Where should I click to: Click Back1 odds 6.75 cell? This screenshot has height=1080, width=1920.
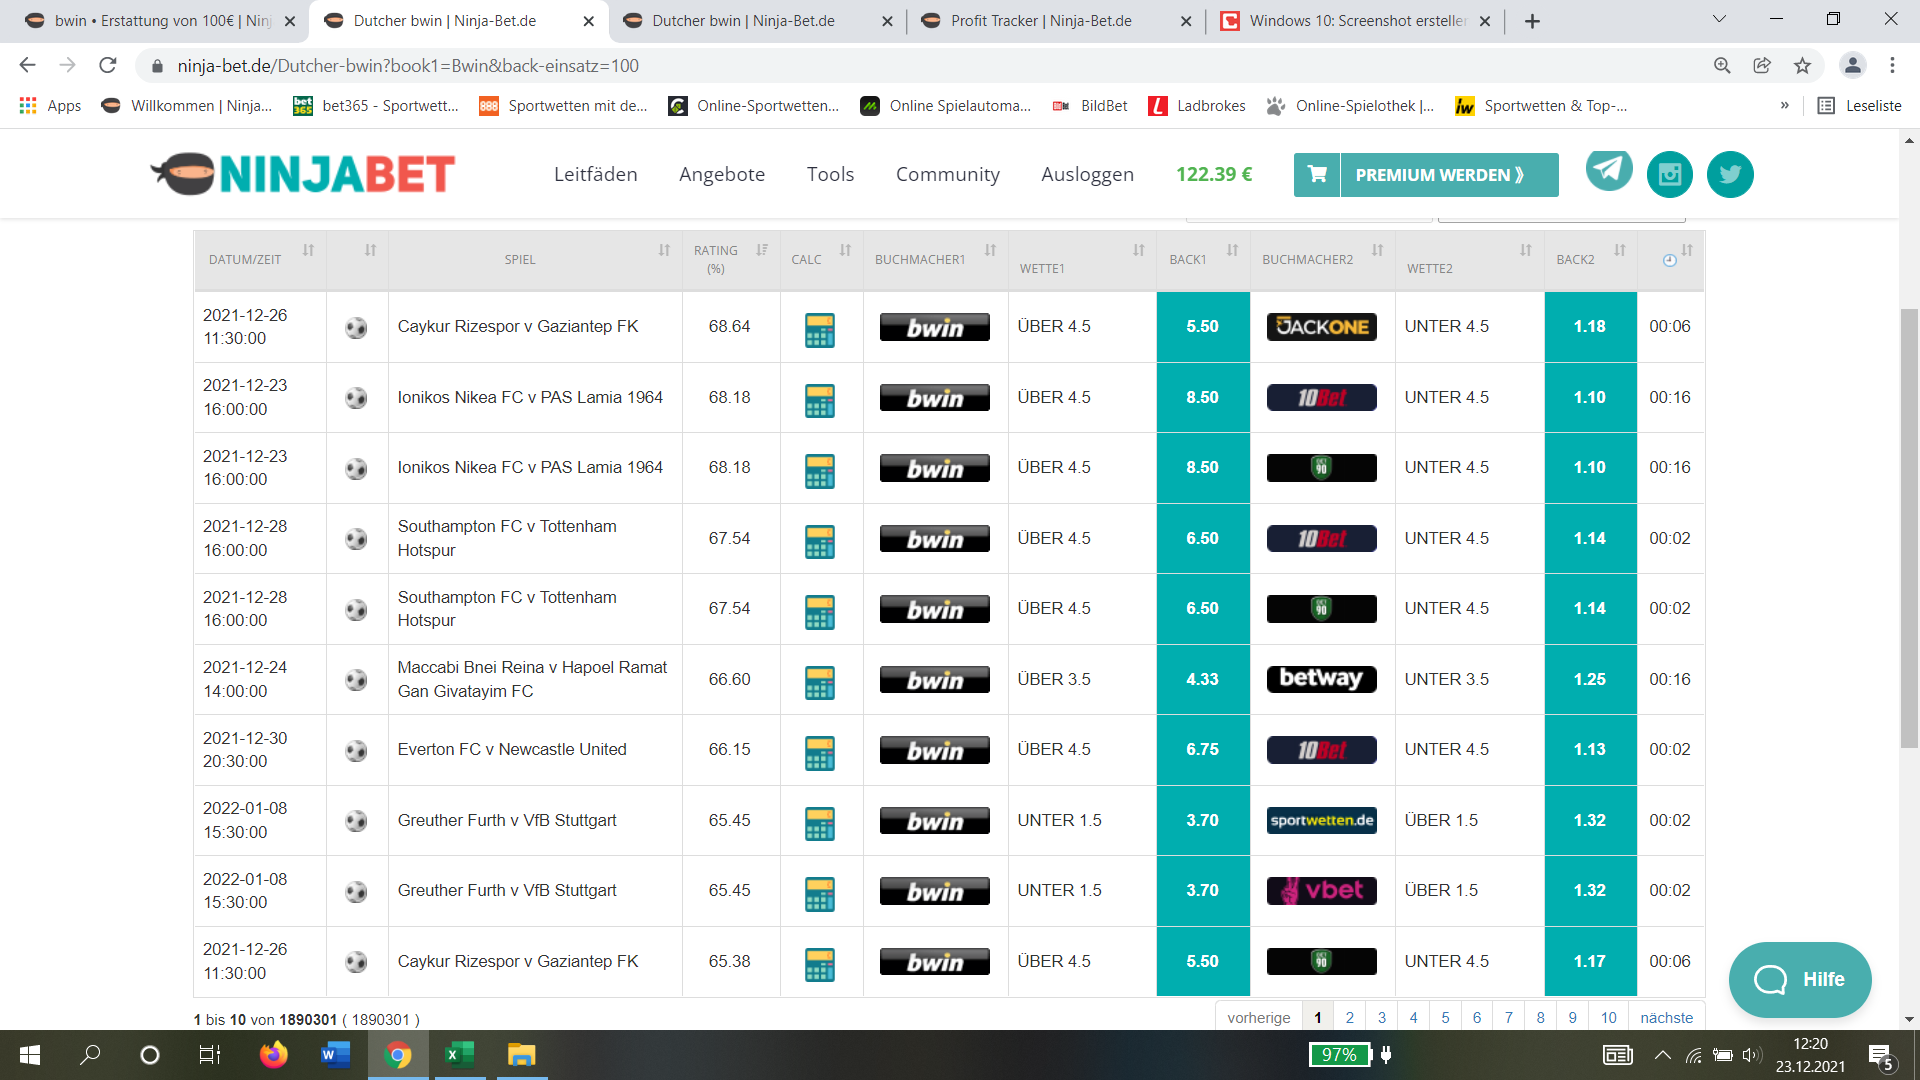(1203, 750)
